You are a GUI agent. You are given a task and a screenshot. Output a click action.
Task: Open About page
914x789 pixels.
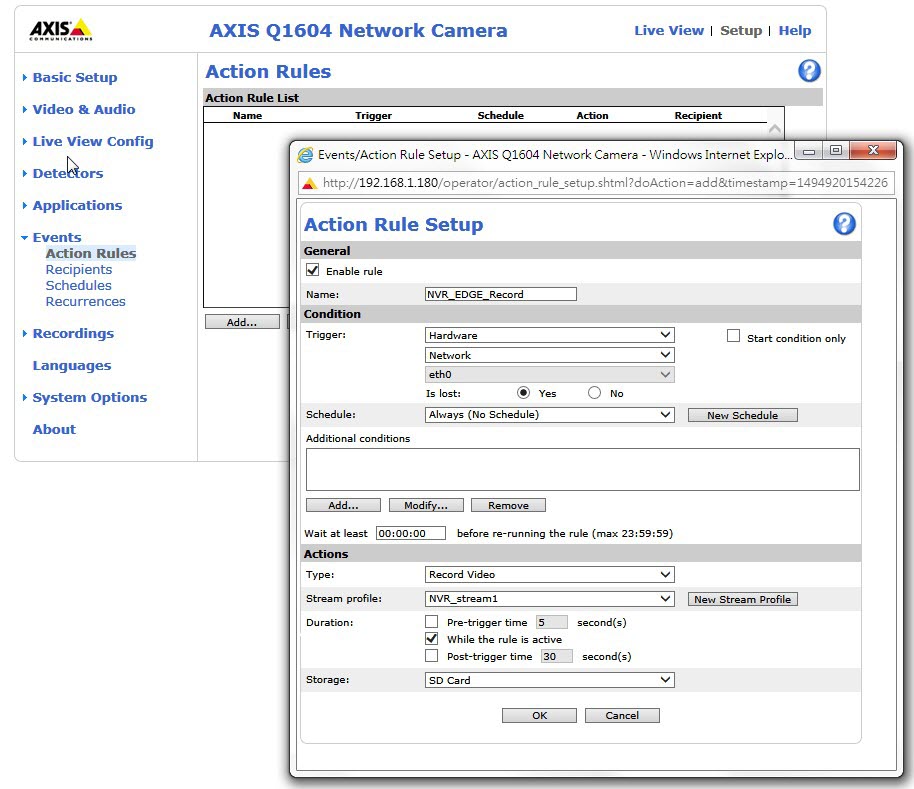coord(54,429)
